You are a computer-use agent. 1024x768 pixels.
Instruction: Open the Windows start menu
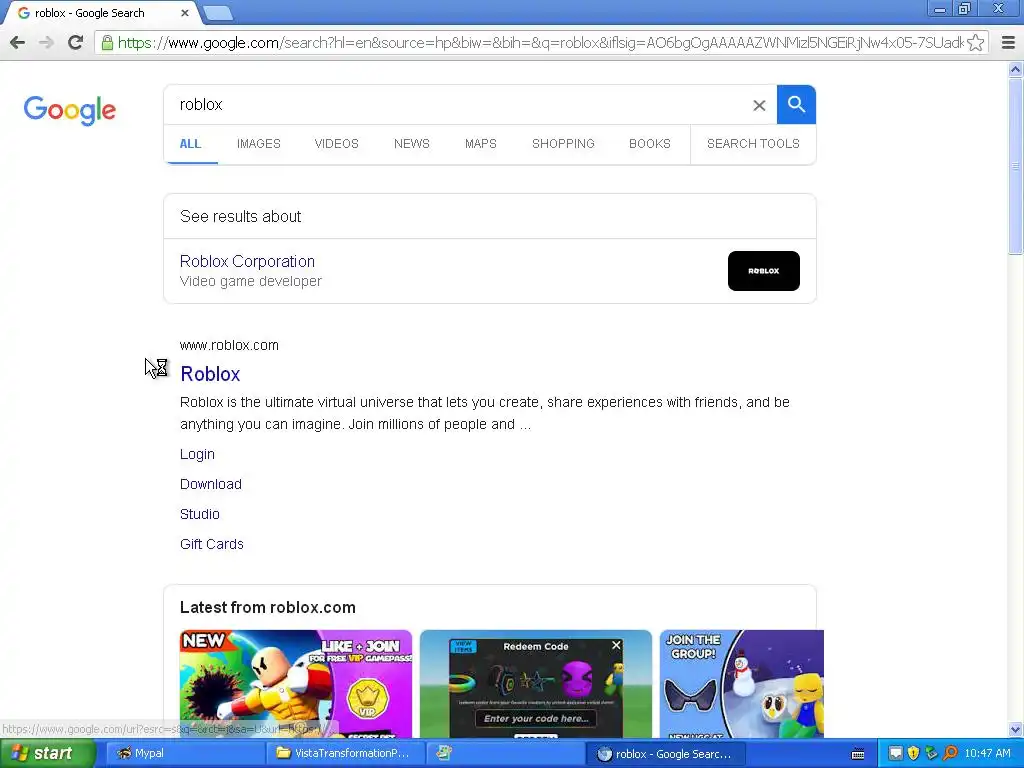46,753
